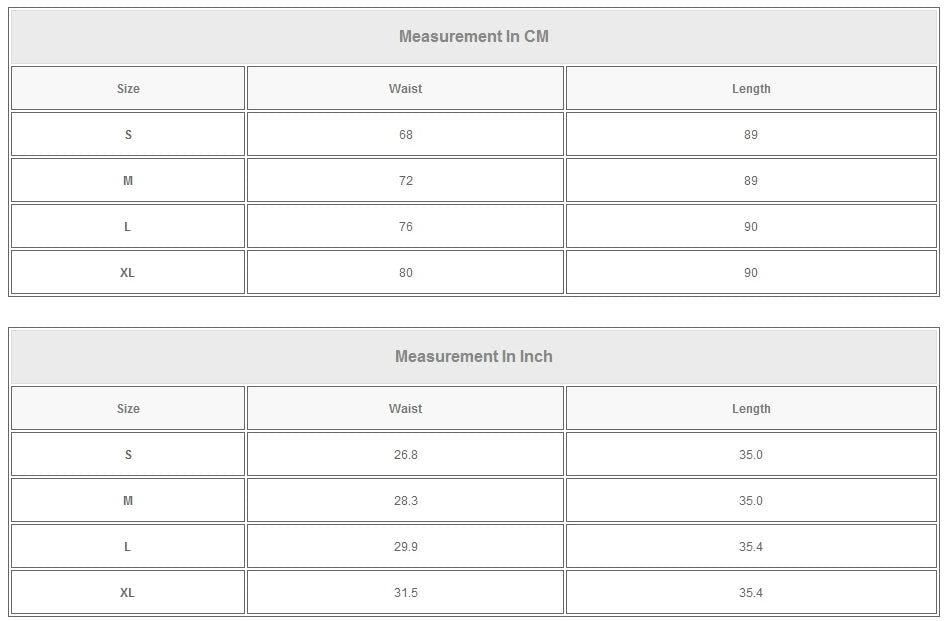Select length 35.4 in the Inch XL row
Screen dimensions: 946x621
(x=751, y=593)
